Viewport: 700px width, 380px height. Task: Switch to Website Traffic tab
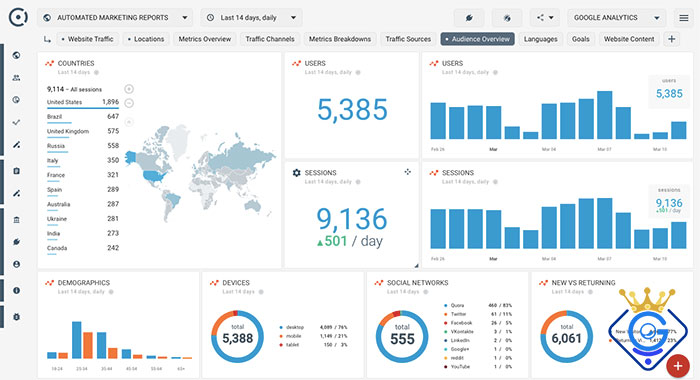coord(88,39)
